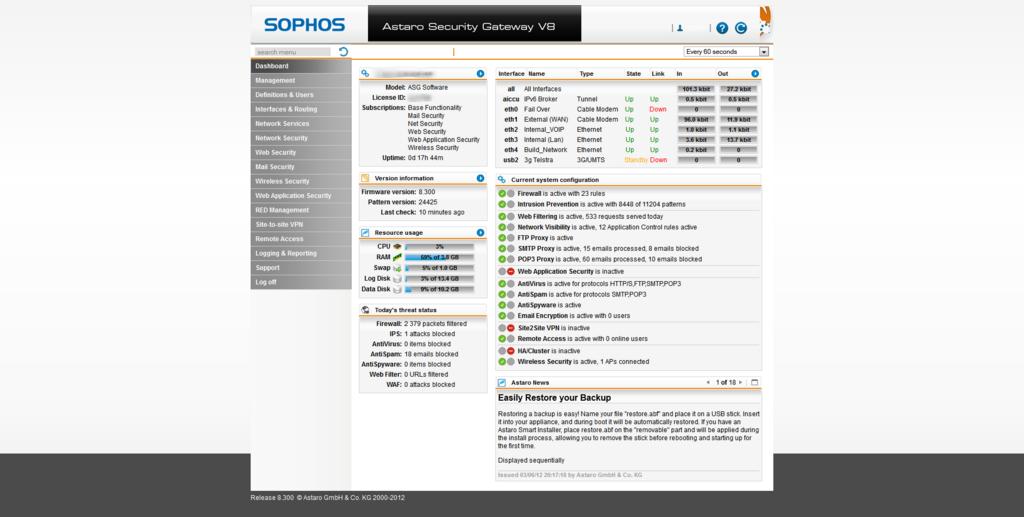
Task: Focus the search menu input field
Action: (293, 52)
